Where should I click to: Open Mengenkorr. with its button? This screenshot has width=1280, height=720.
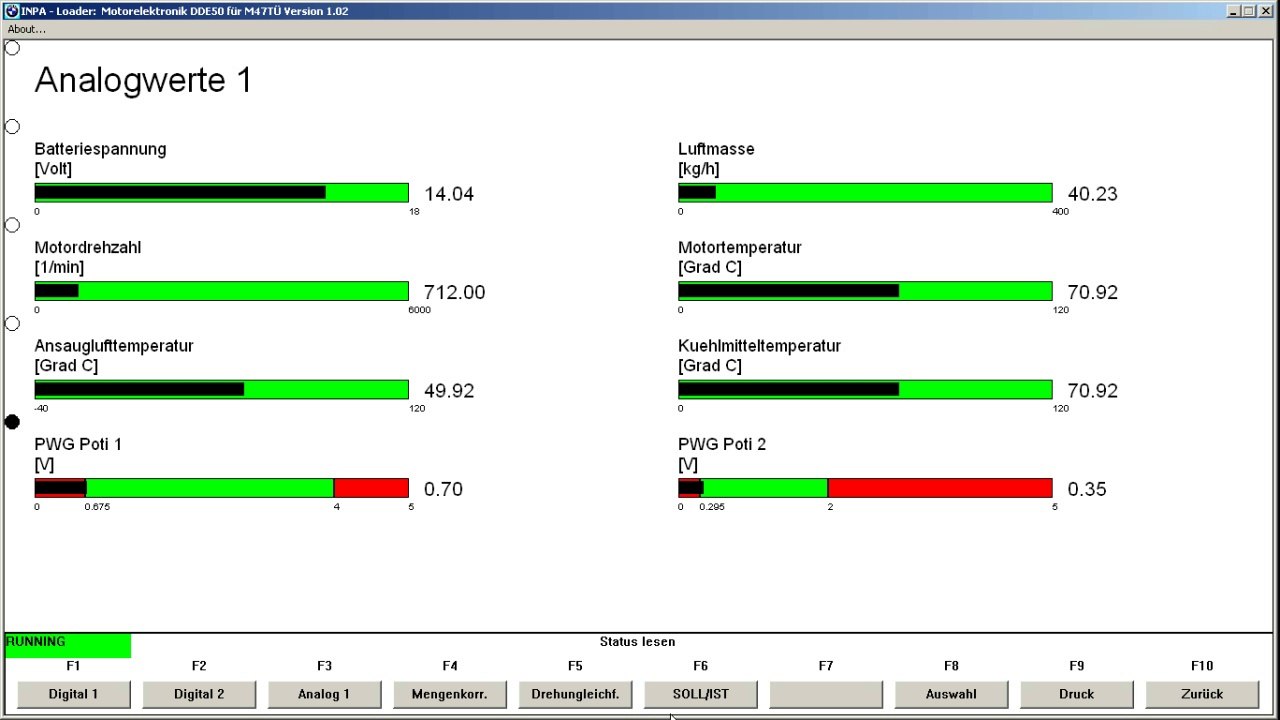450,694
